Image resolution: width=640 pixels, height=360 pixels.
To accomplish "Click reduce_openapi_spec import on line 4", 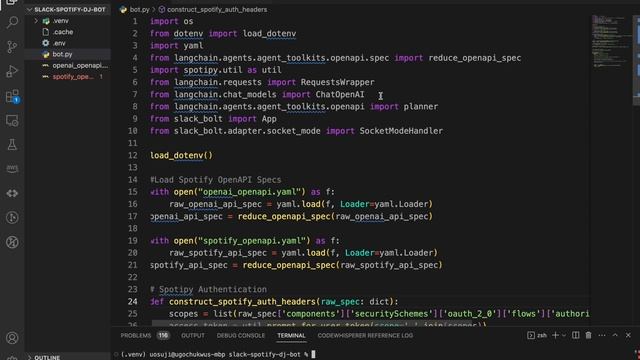I will pos(475,58).
